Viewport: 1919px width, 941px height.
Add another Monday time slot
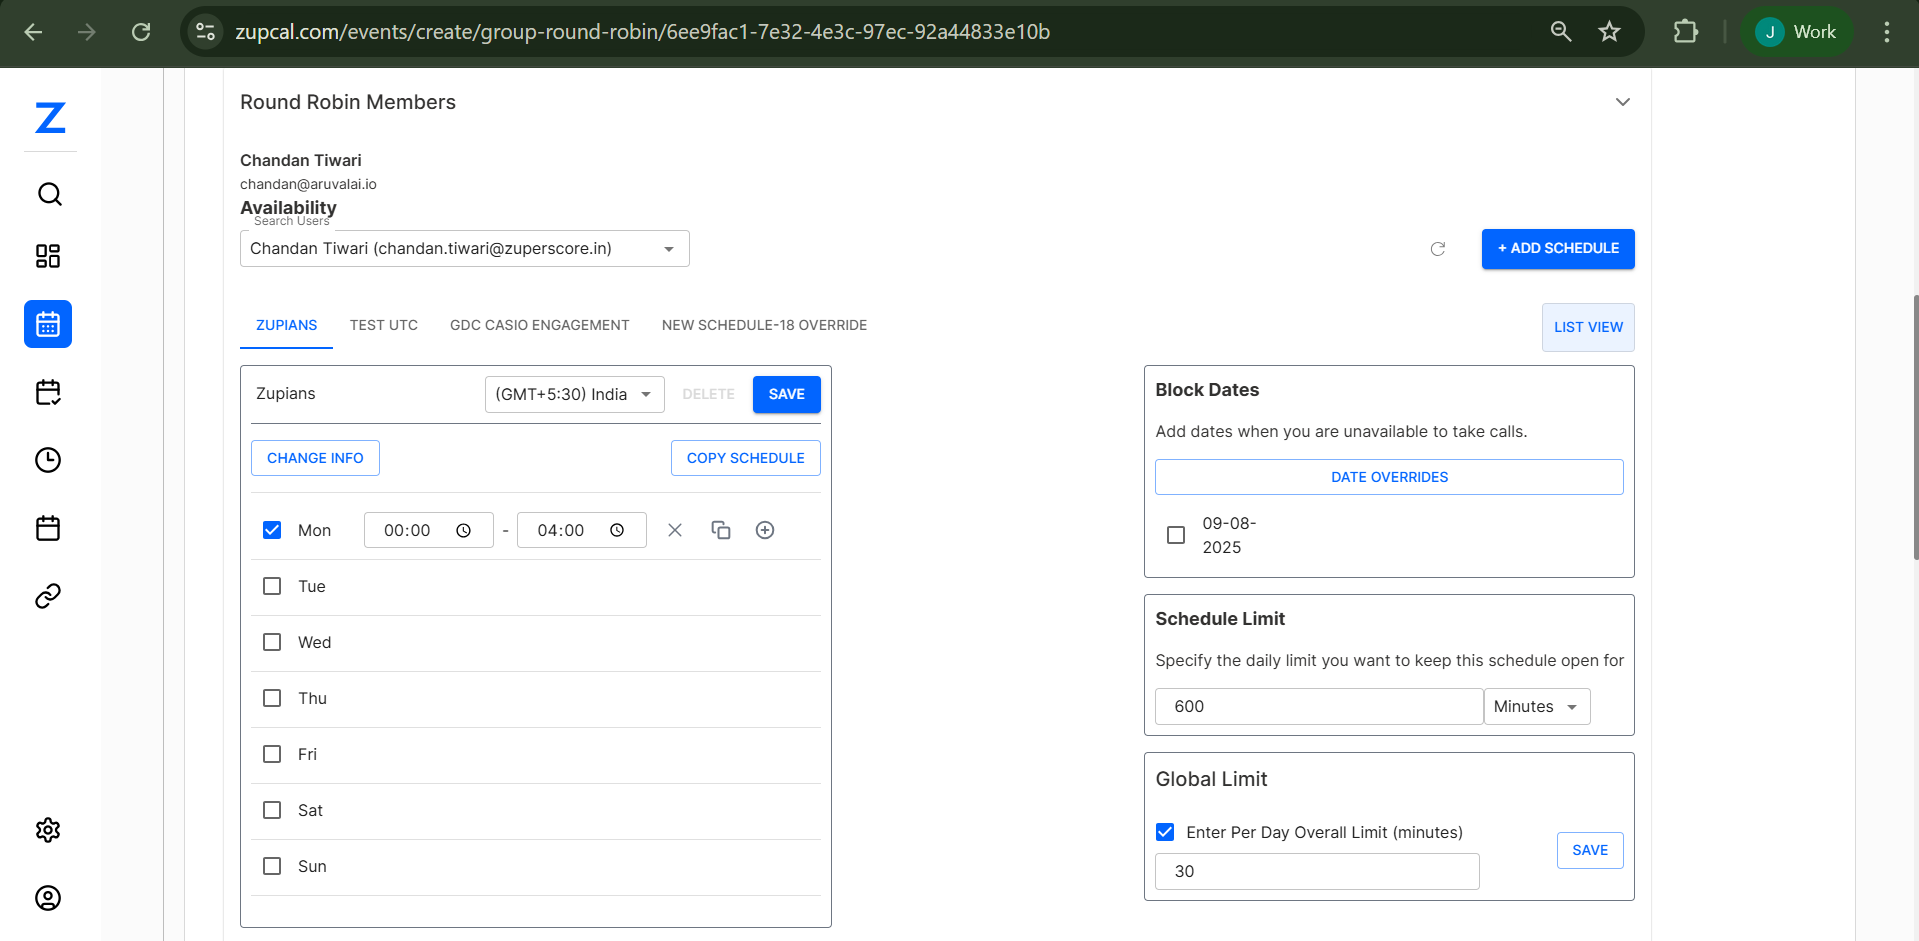coord(765,530)
